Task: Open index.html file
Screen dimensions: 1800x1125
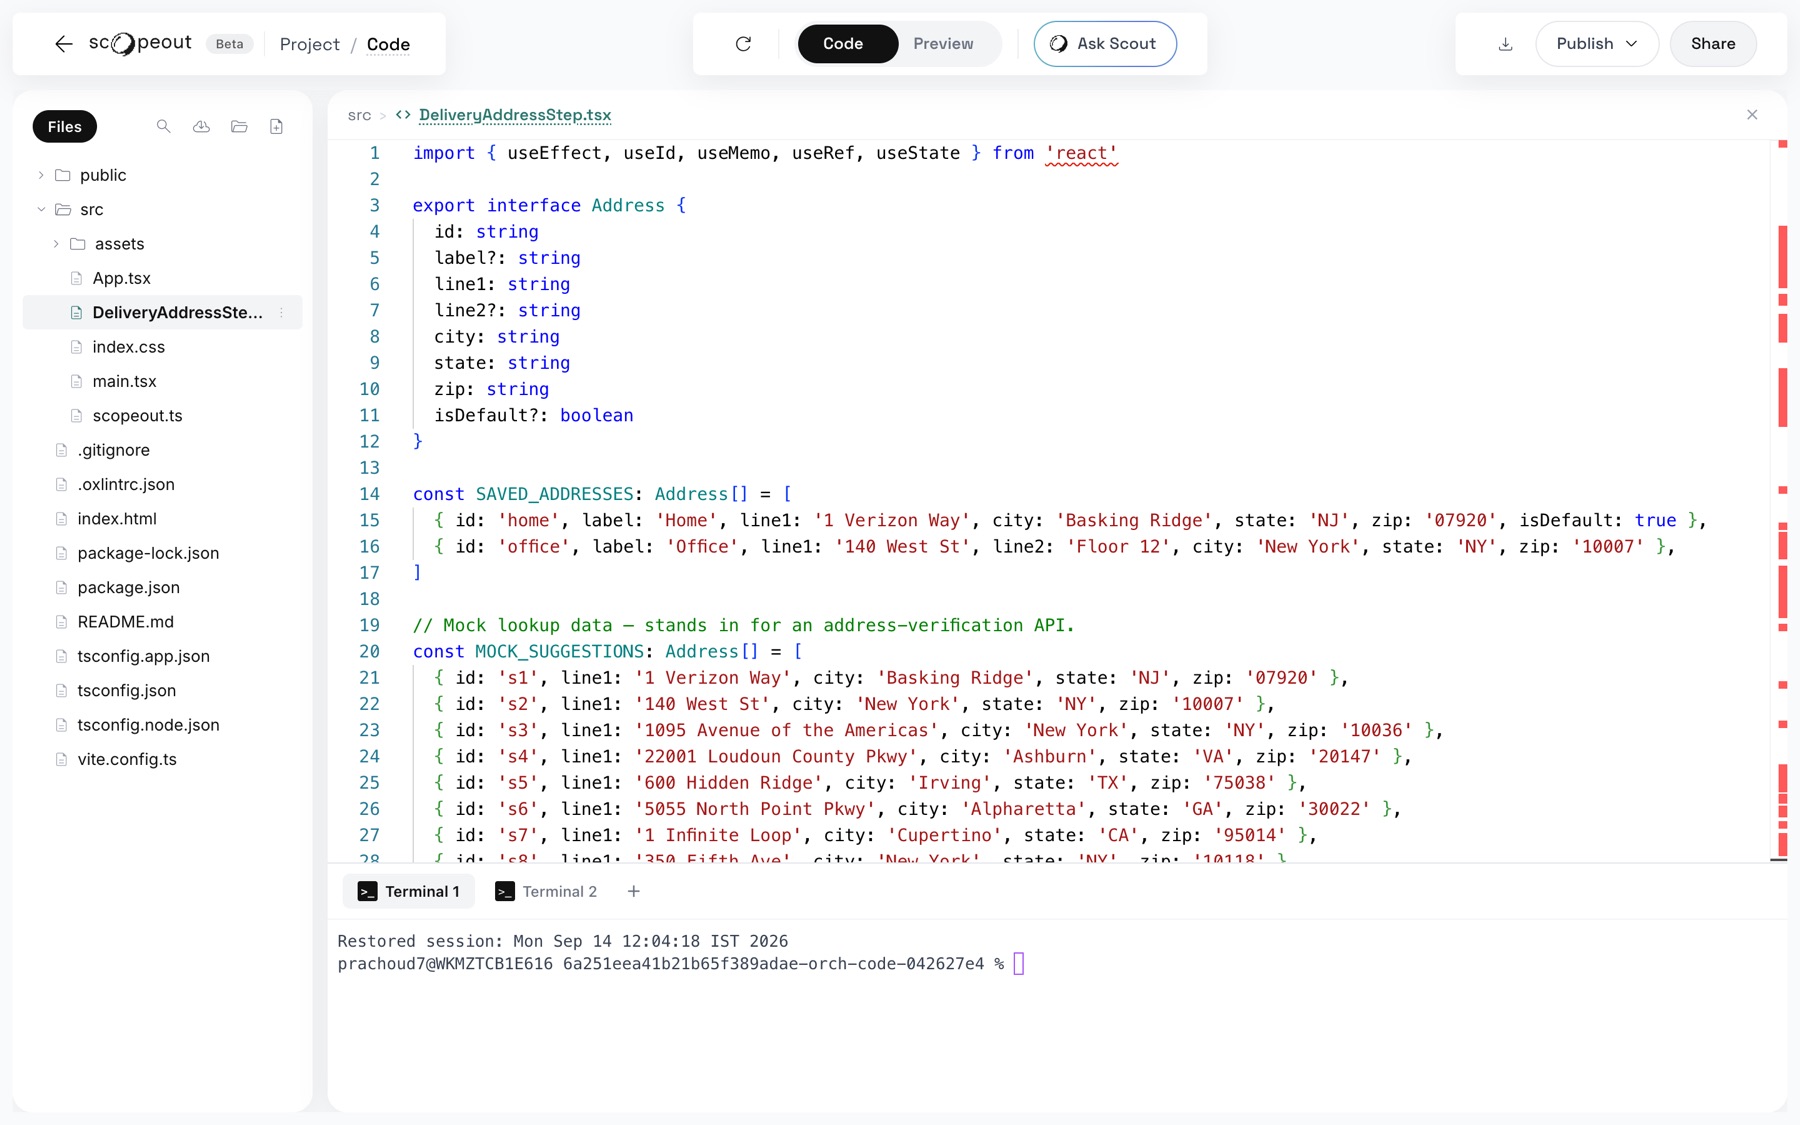Action: (162, 519)
